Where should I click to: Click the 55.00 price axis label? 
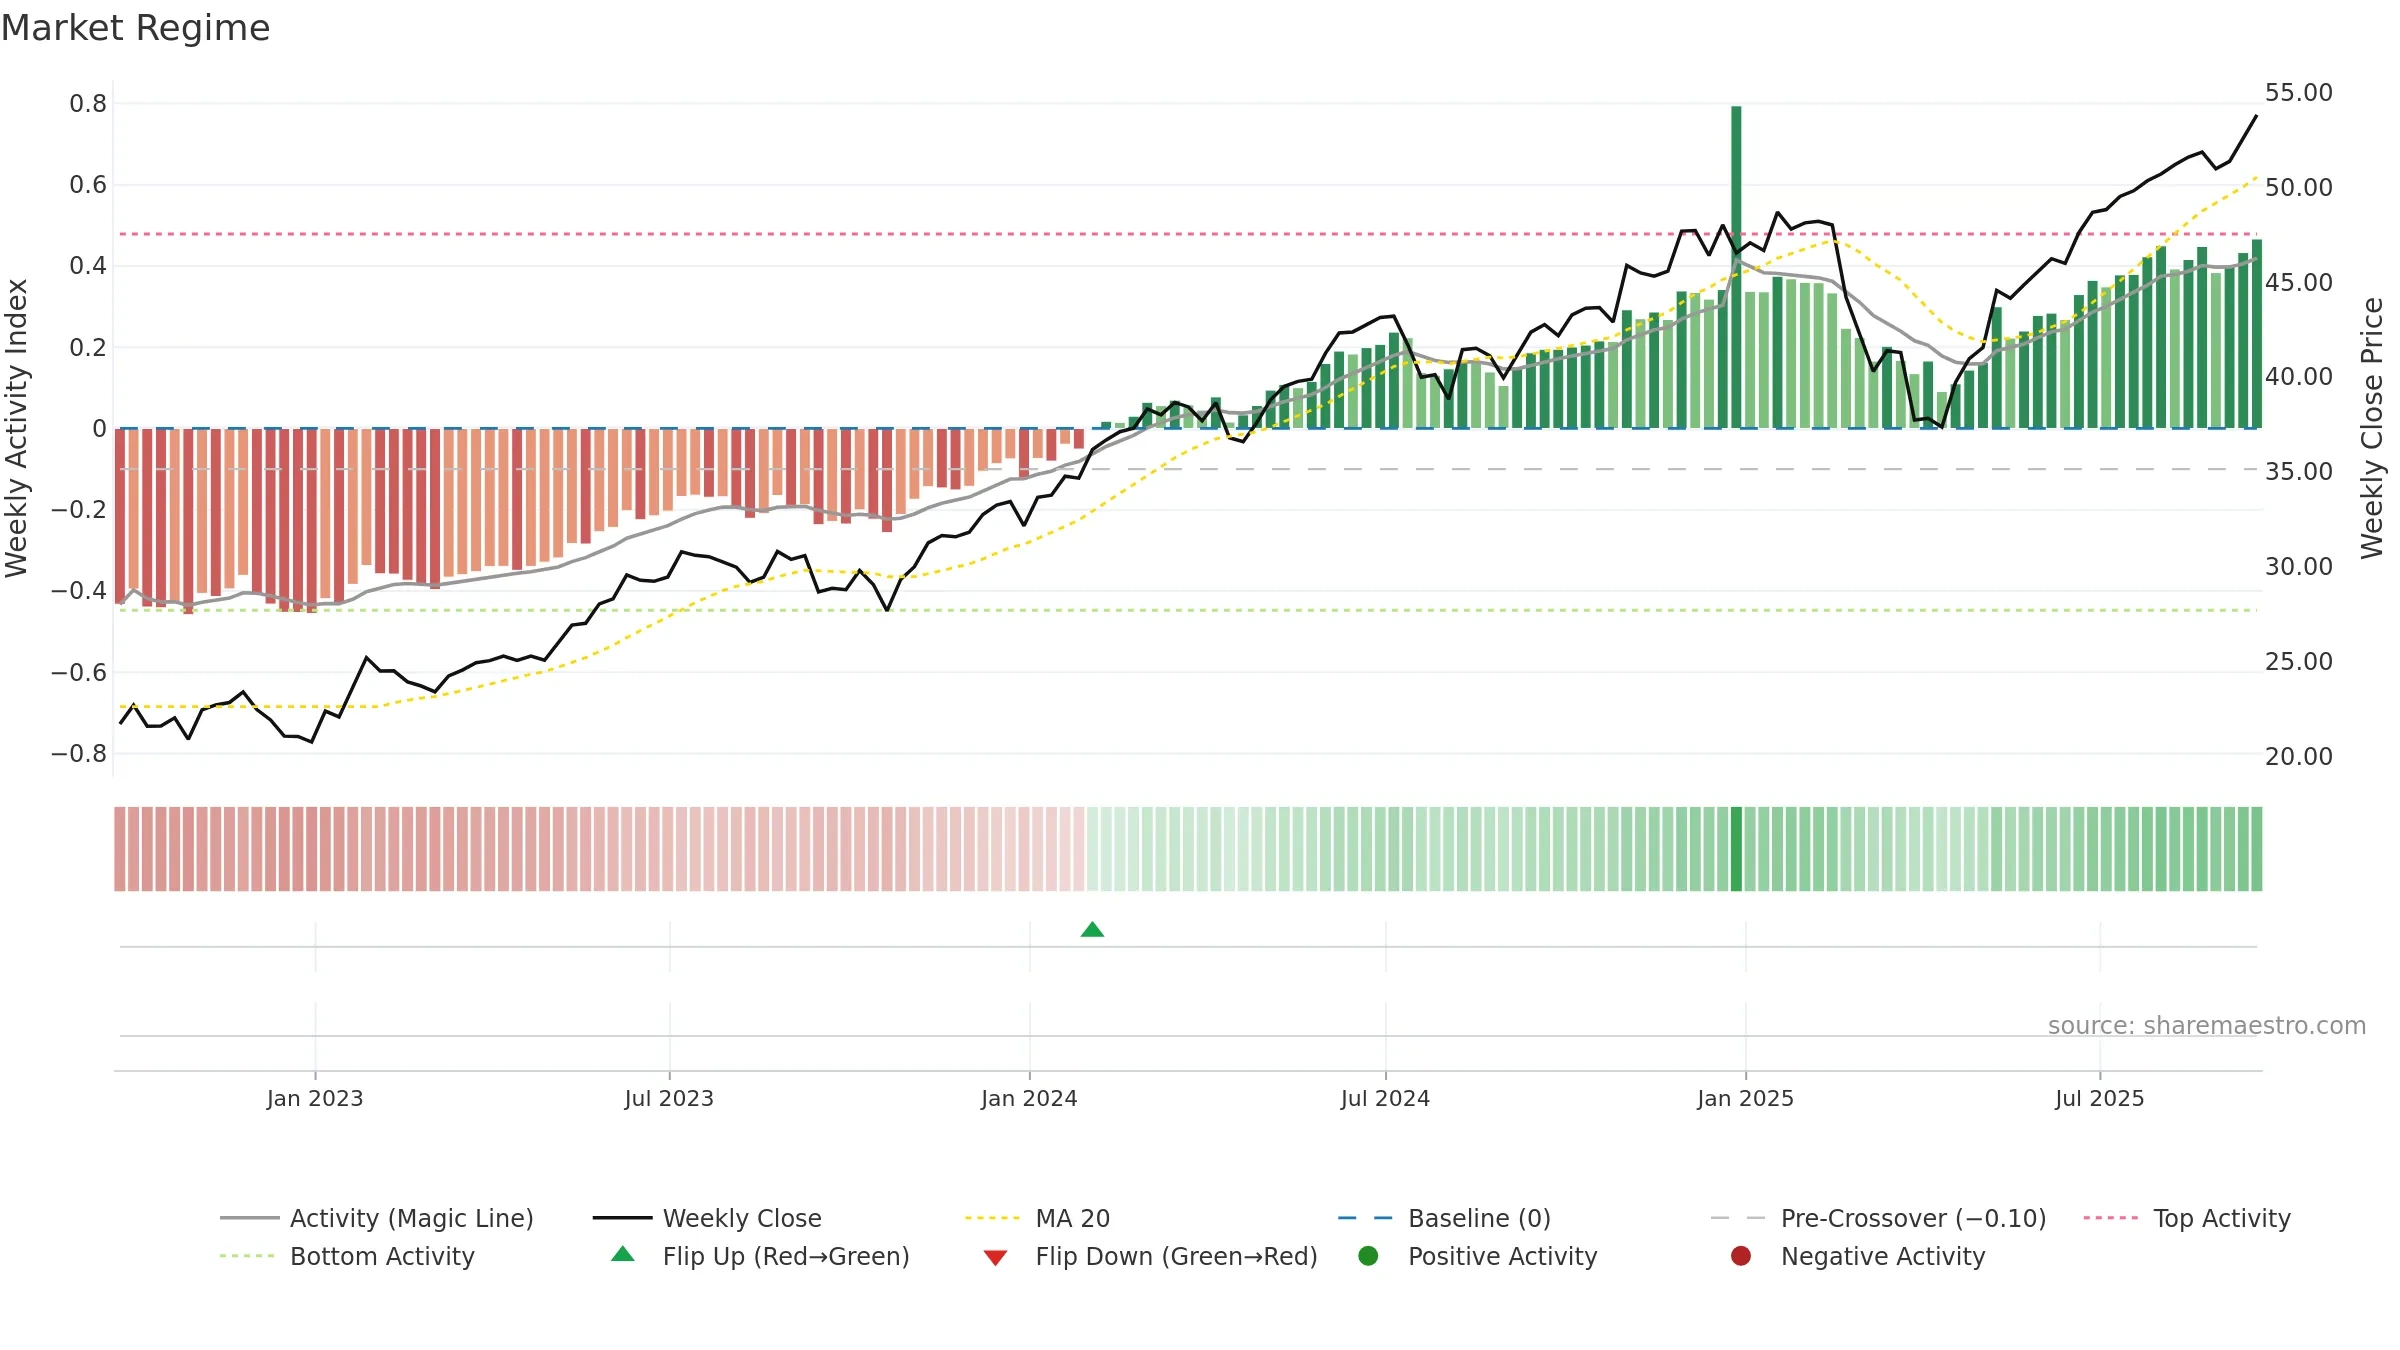pos(2298,93)
